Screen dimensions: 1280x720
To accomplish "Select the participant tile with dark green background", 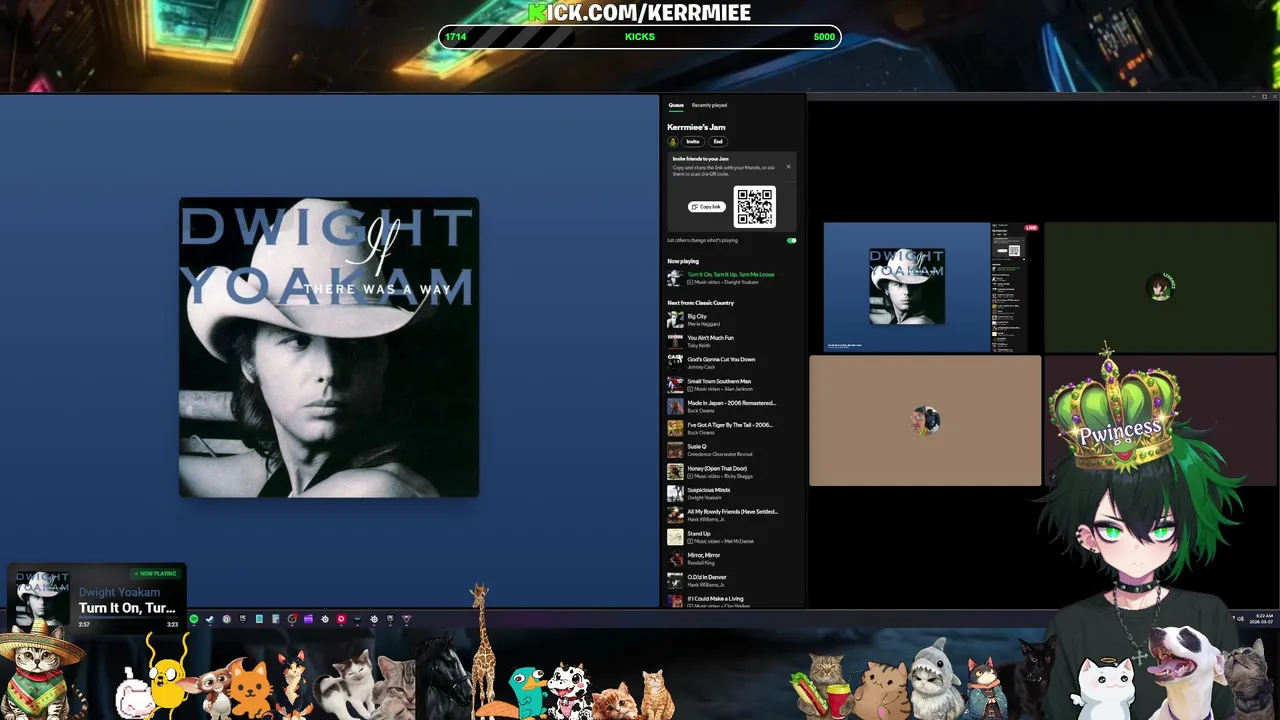I will pos(1160,288).
